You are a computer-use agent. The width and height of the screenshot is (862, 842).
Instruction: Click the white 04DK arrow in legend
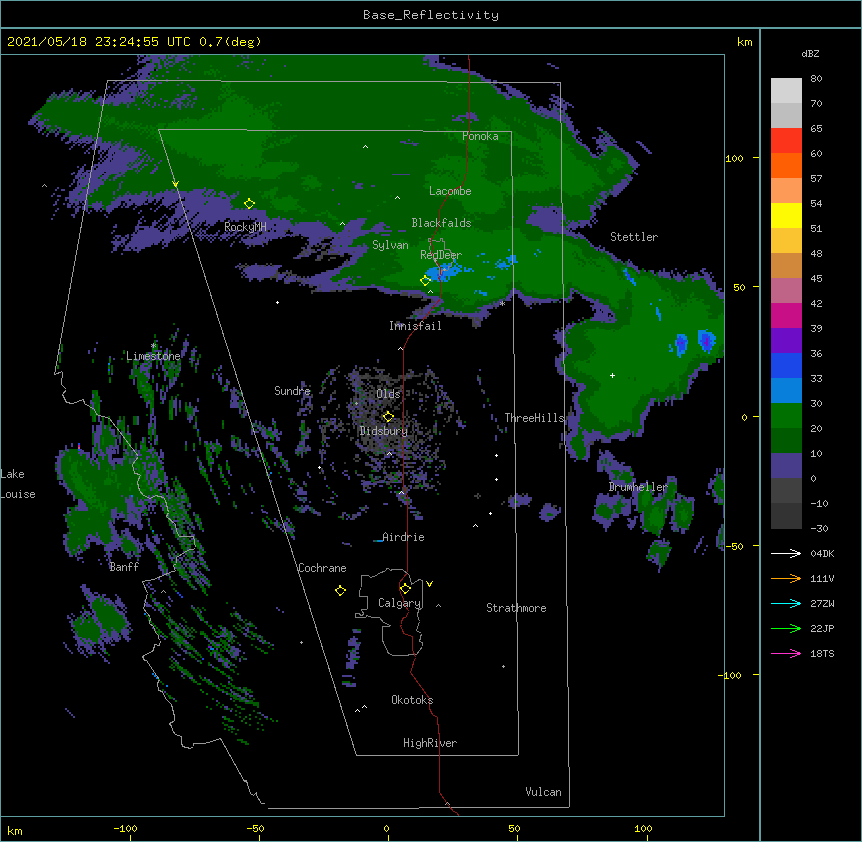click(x=786, y=553)
